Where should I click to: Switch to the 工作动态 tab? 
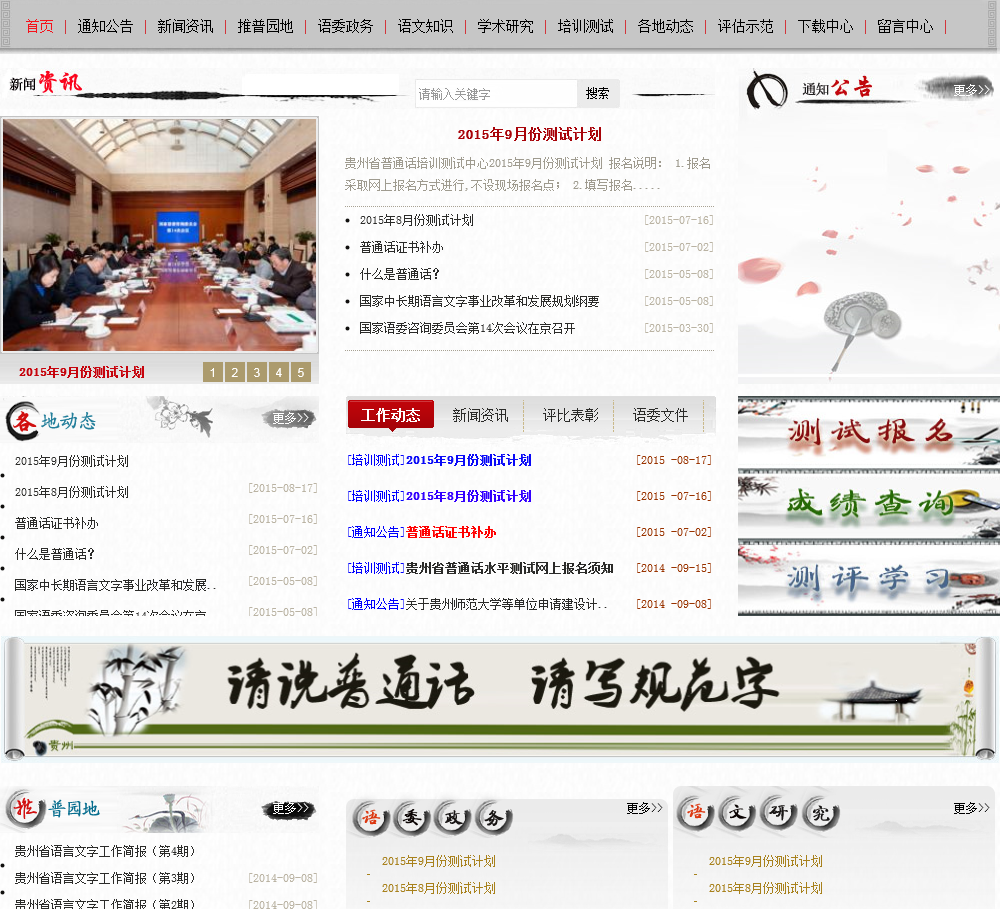[391, 415]
